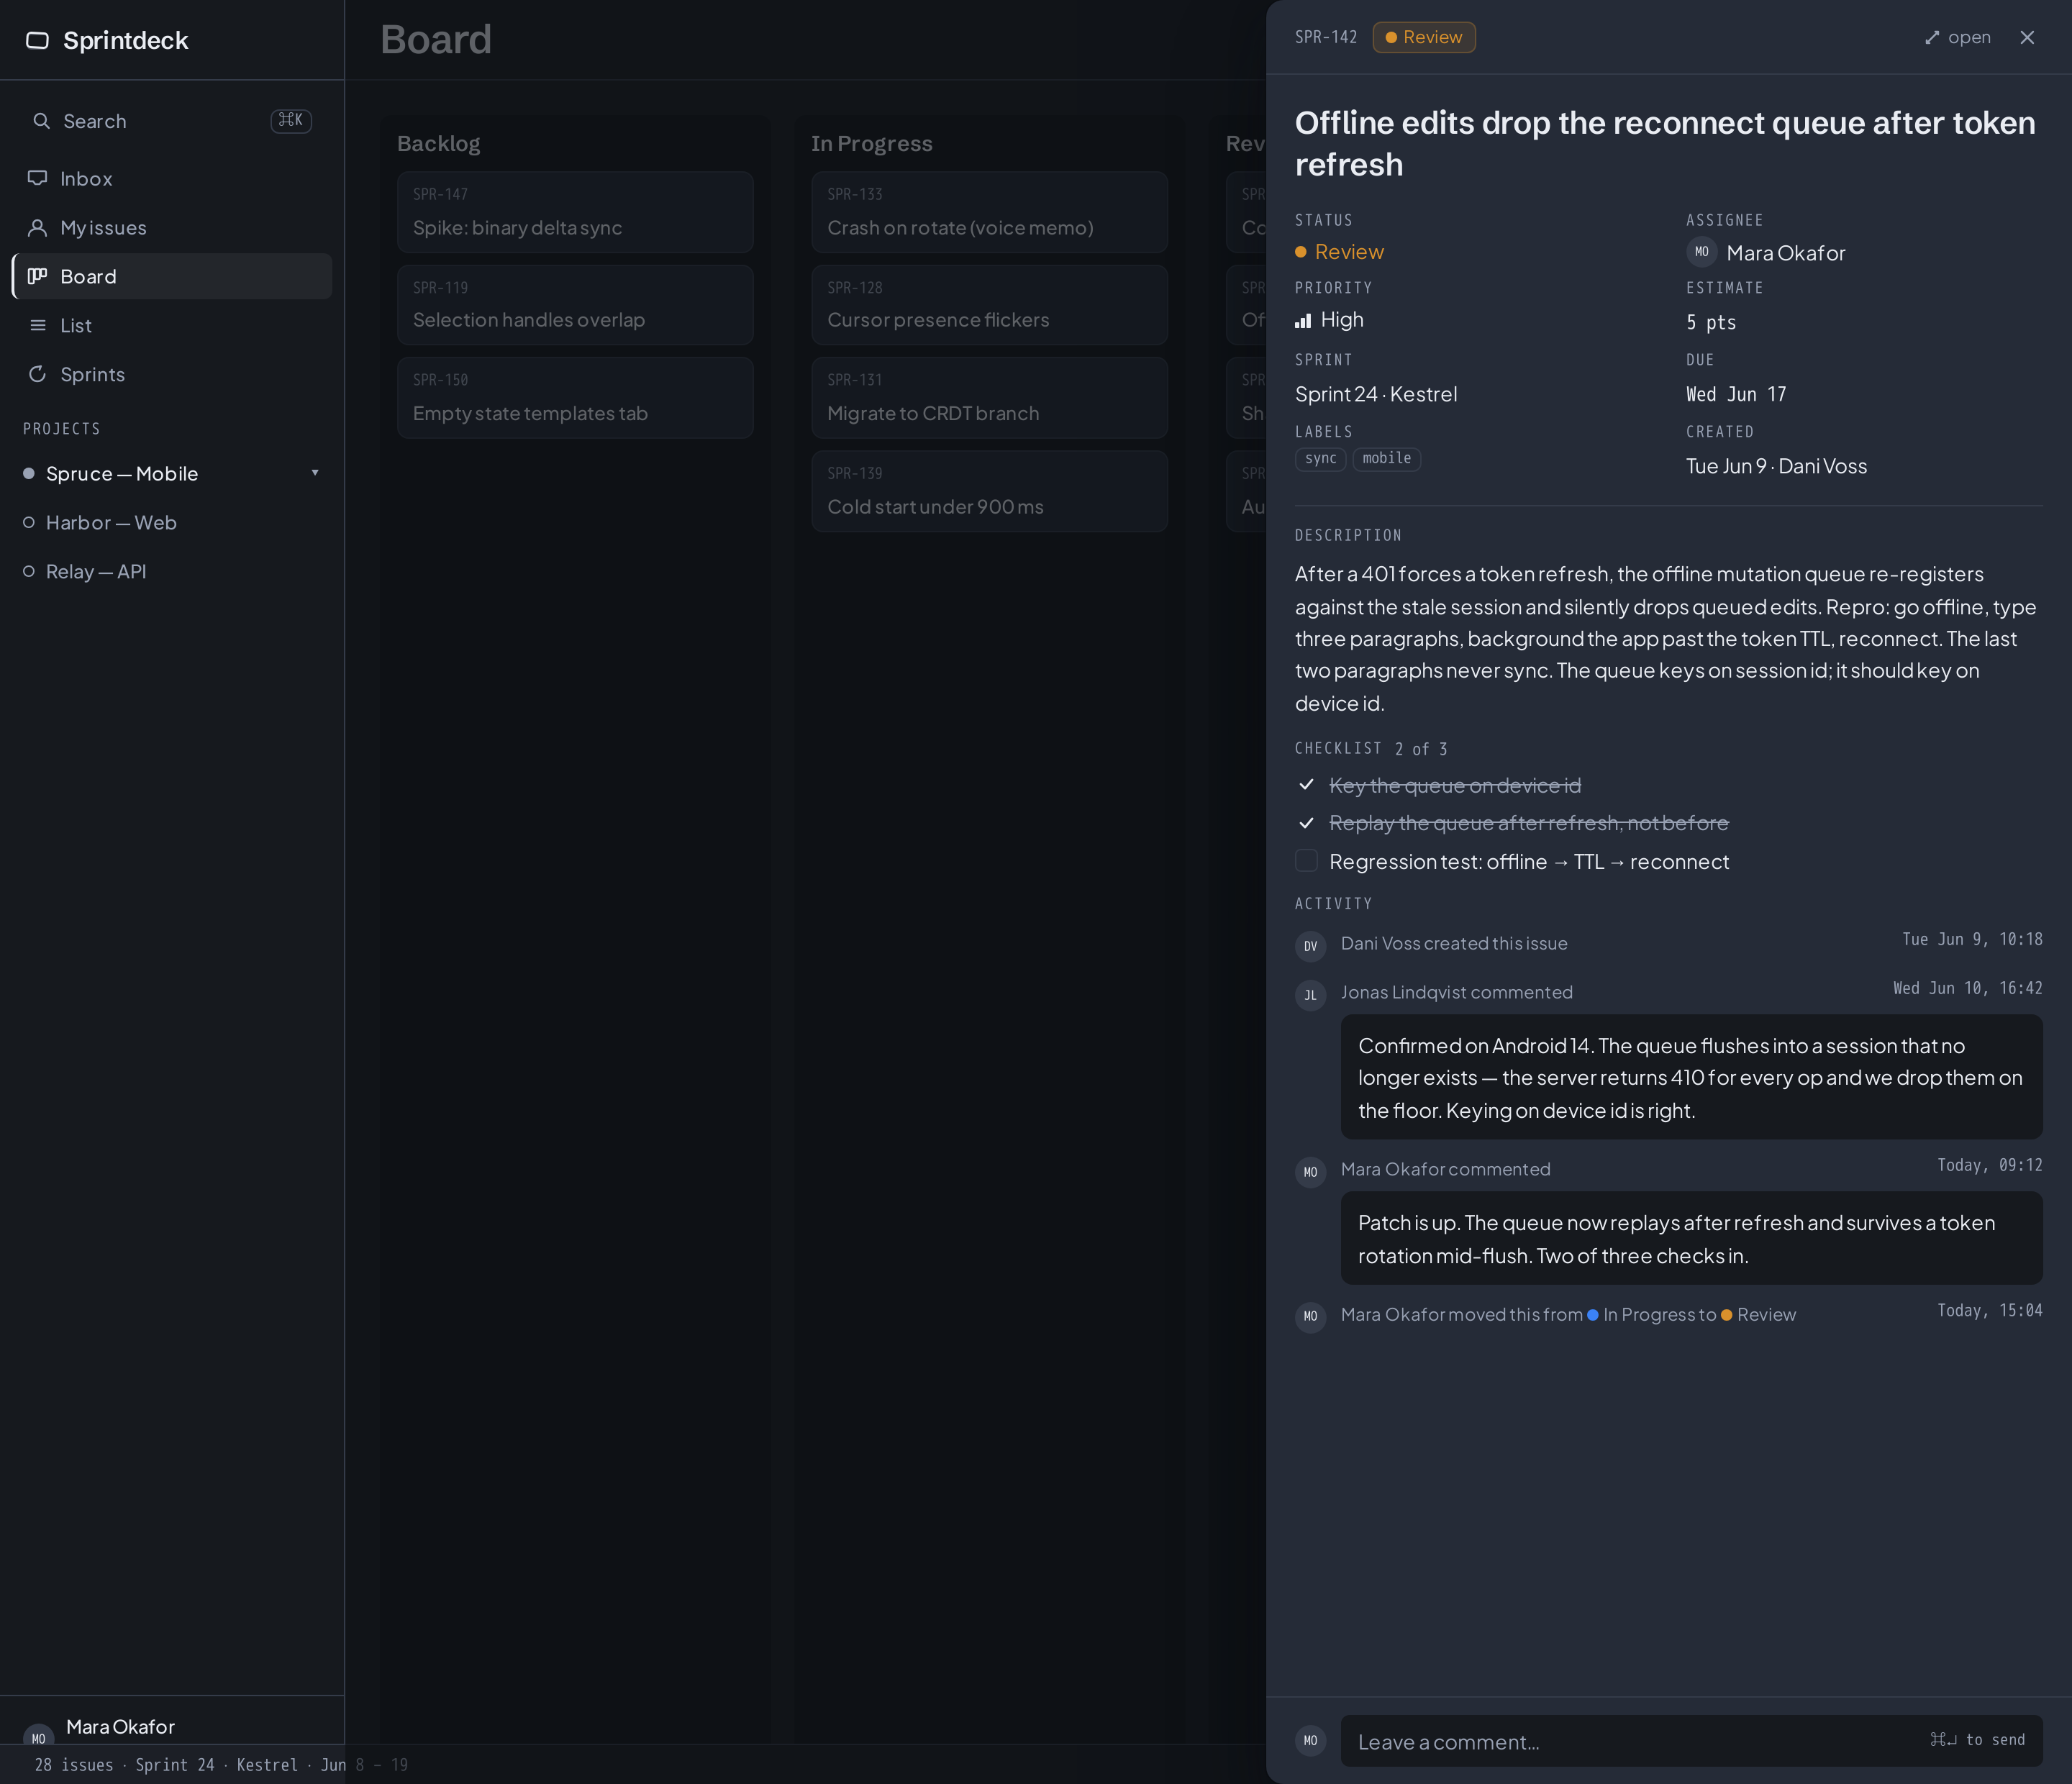Open the Inbox icon in sidebar
This screenshot has height=1784, width=2072.
pyautogui.click(x=37, y=178)
